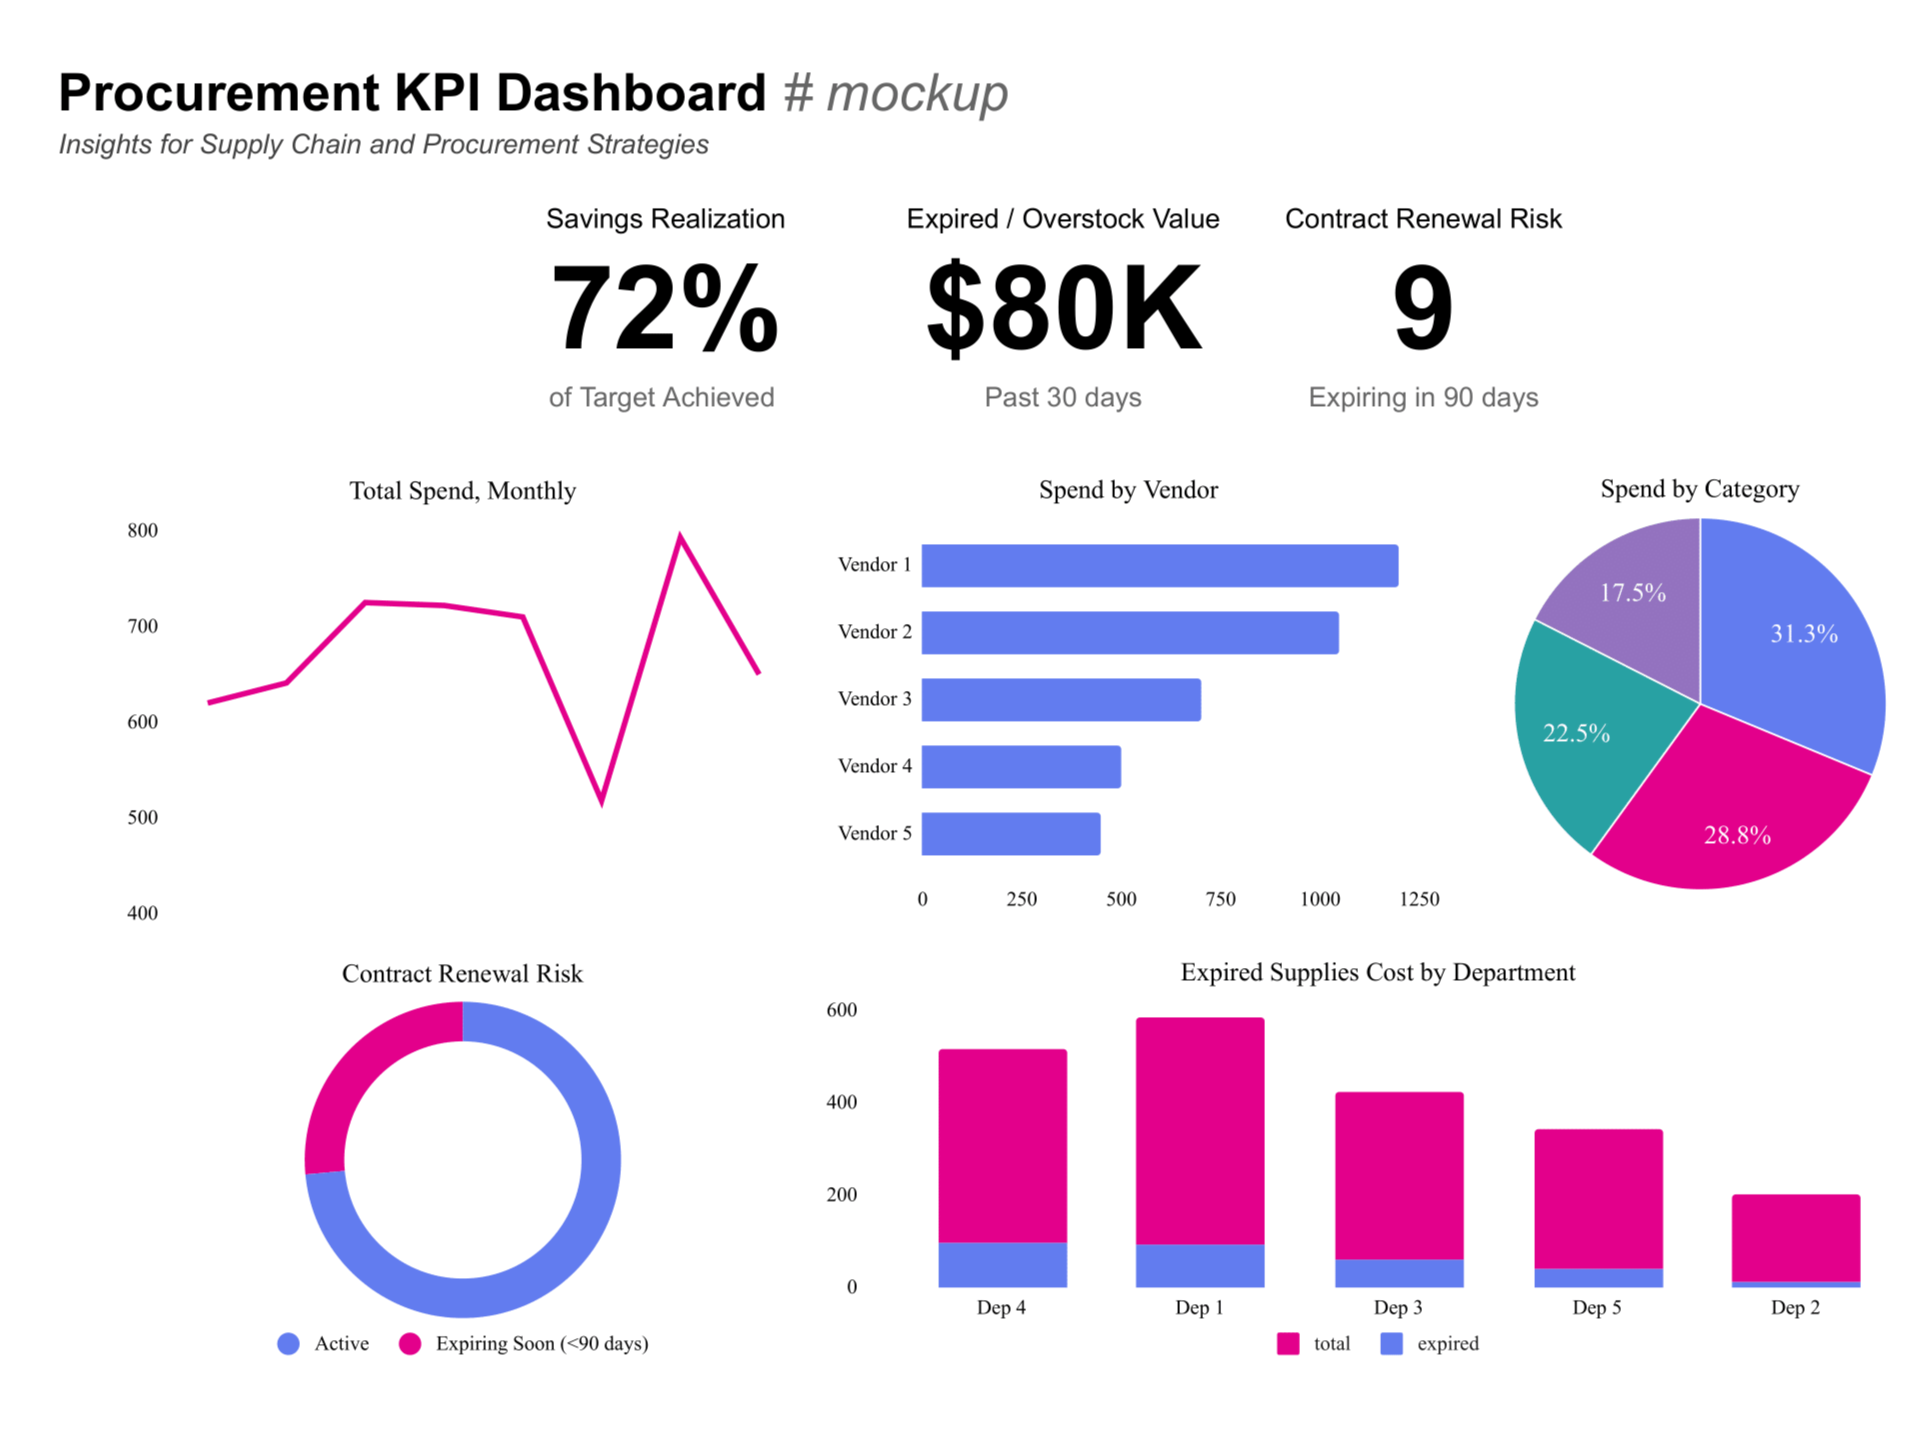
Task: Click the Vendor 5 bar
Action: [1011, 835]
